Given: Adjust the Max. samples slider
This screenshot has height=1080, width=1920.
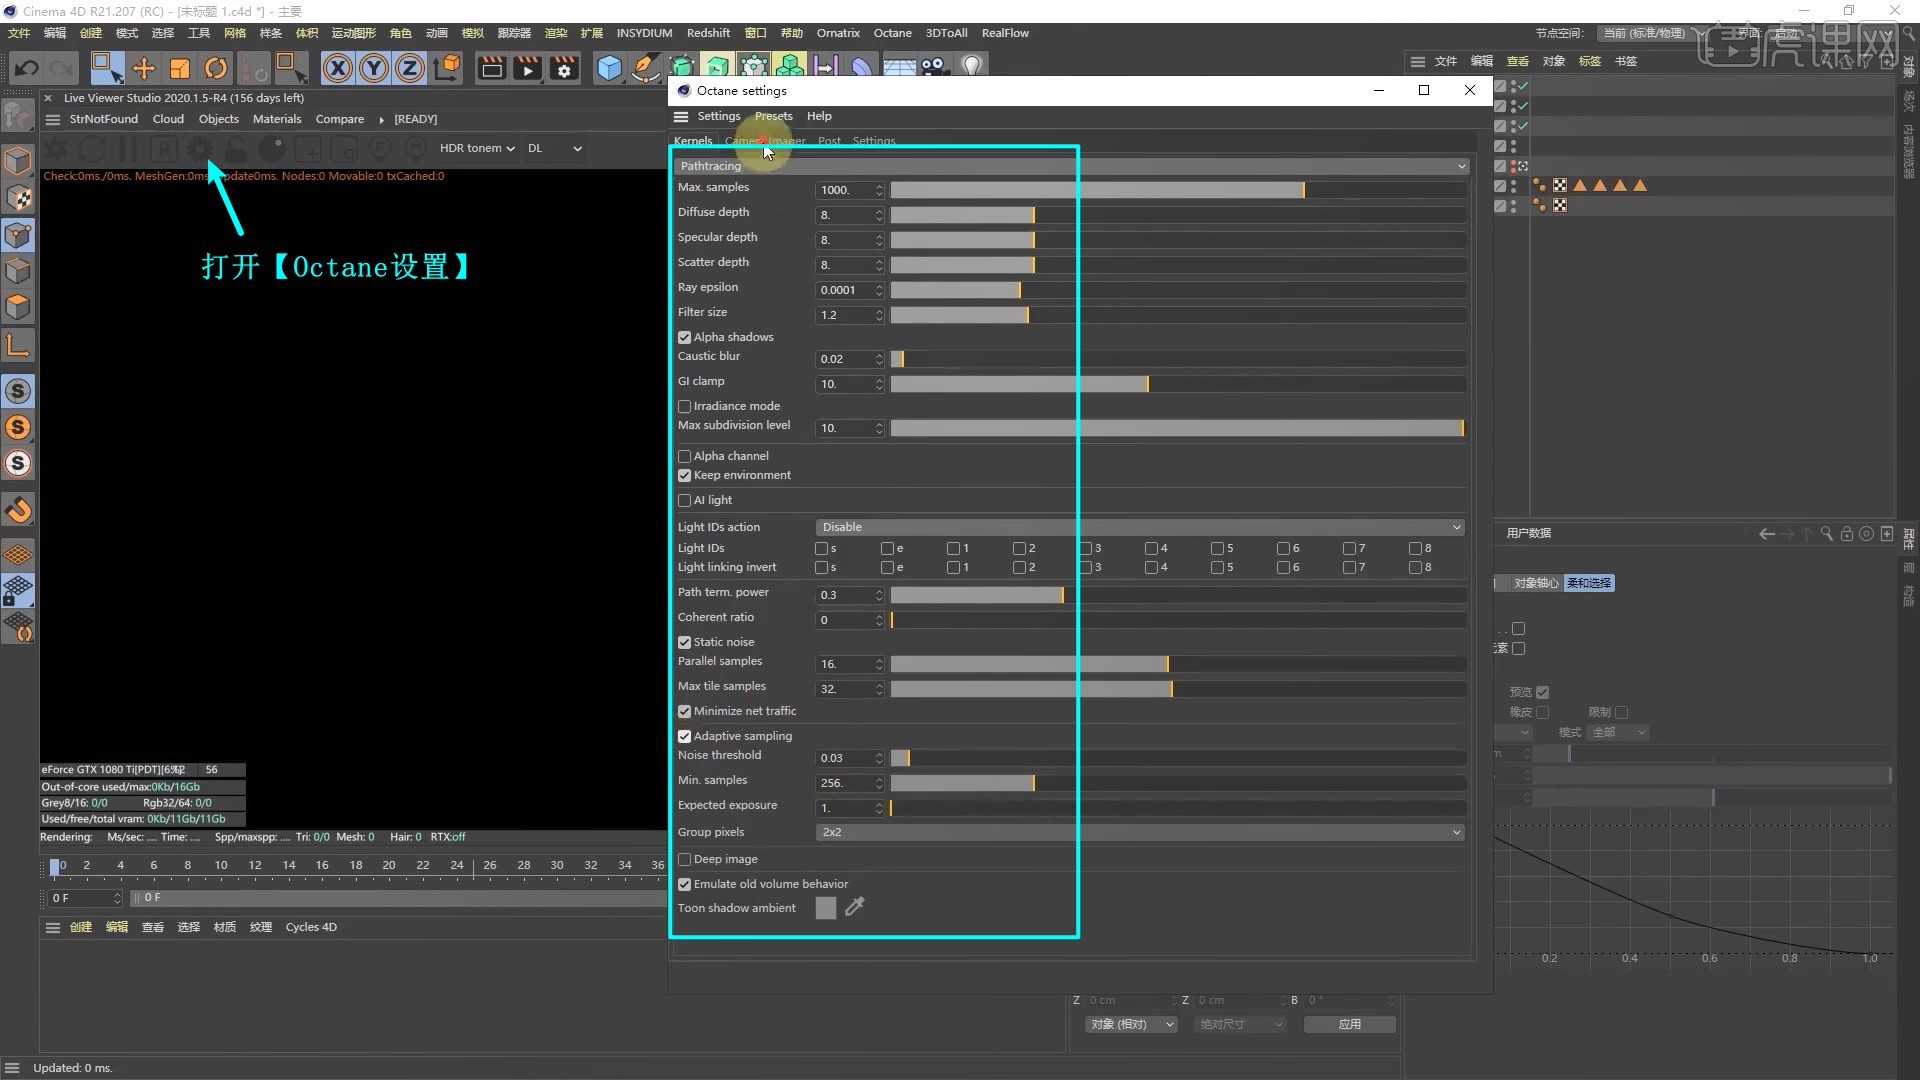Looking at the screenshot, I should click(x=1179, y=190).
